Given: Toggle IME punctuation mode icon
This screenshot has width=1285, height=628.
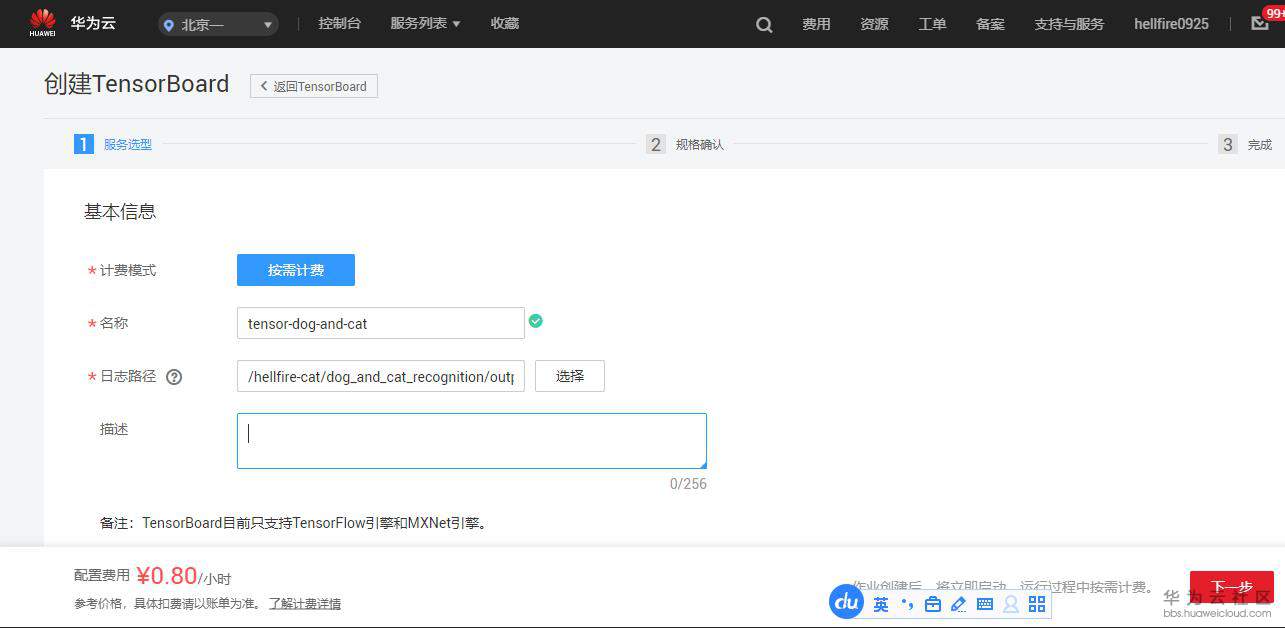Looking at the screenshot, I should 907,604.
